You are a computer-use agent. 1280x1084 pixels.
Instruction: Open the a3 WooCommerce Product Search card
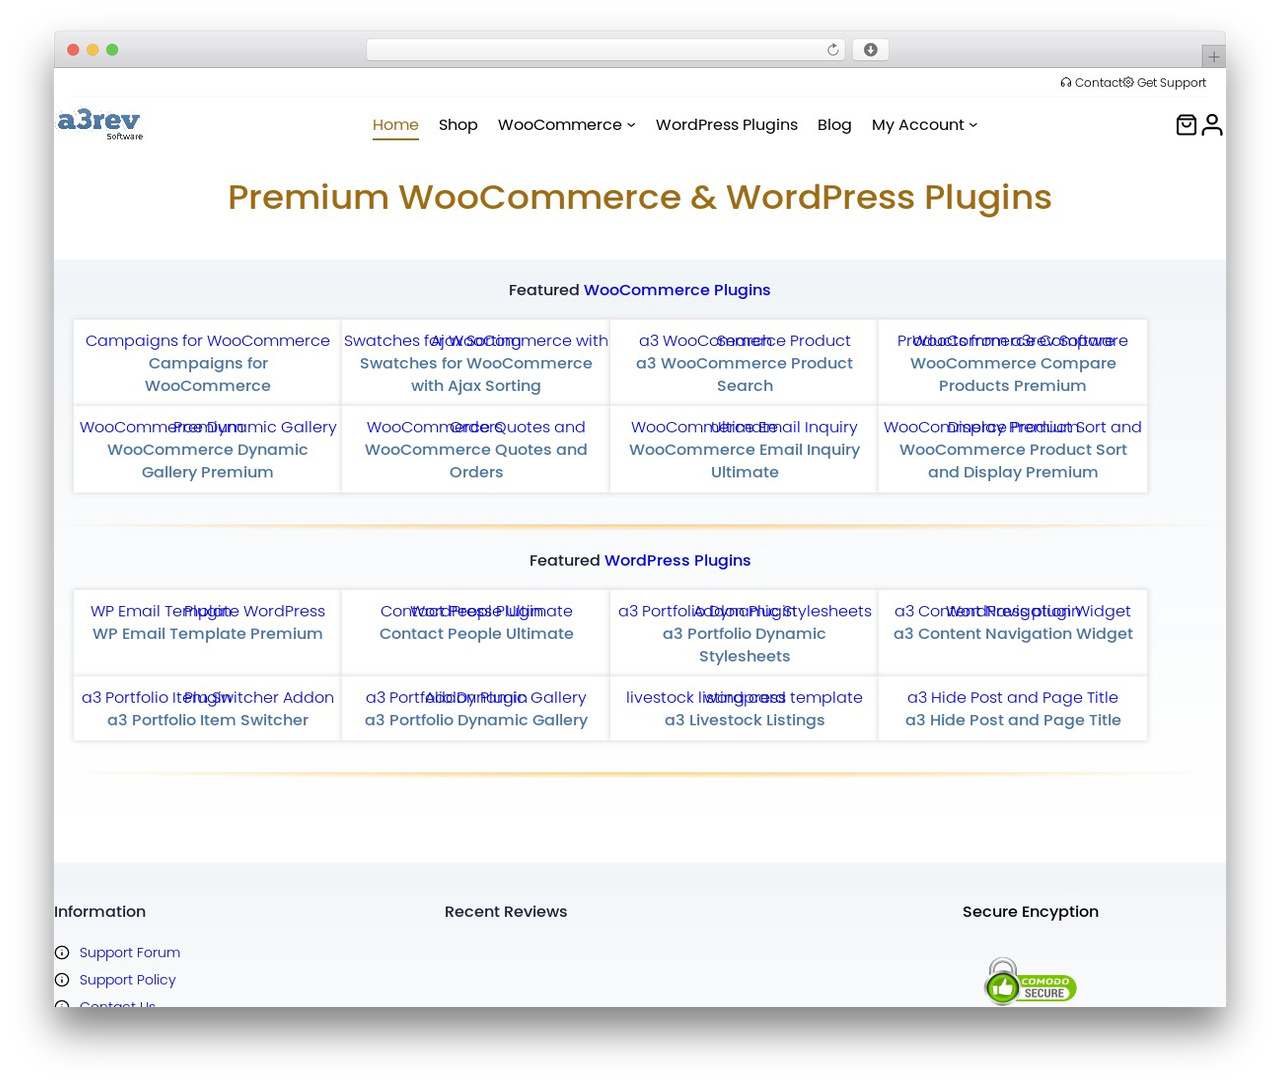[744, 363]
